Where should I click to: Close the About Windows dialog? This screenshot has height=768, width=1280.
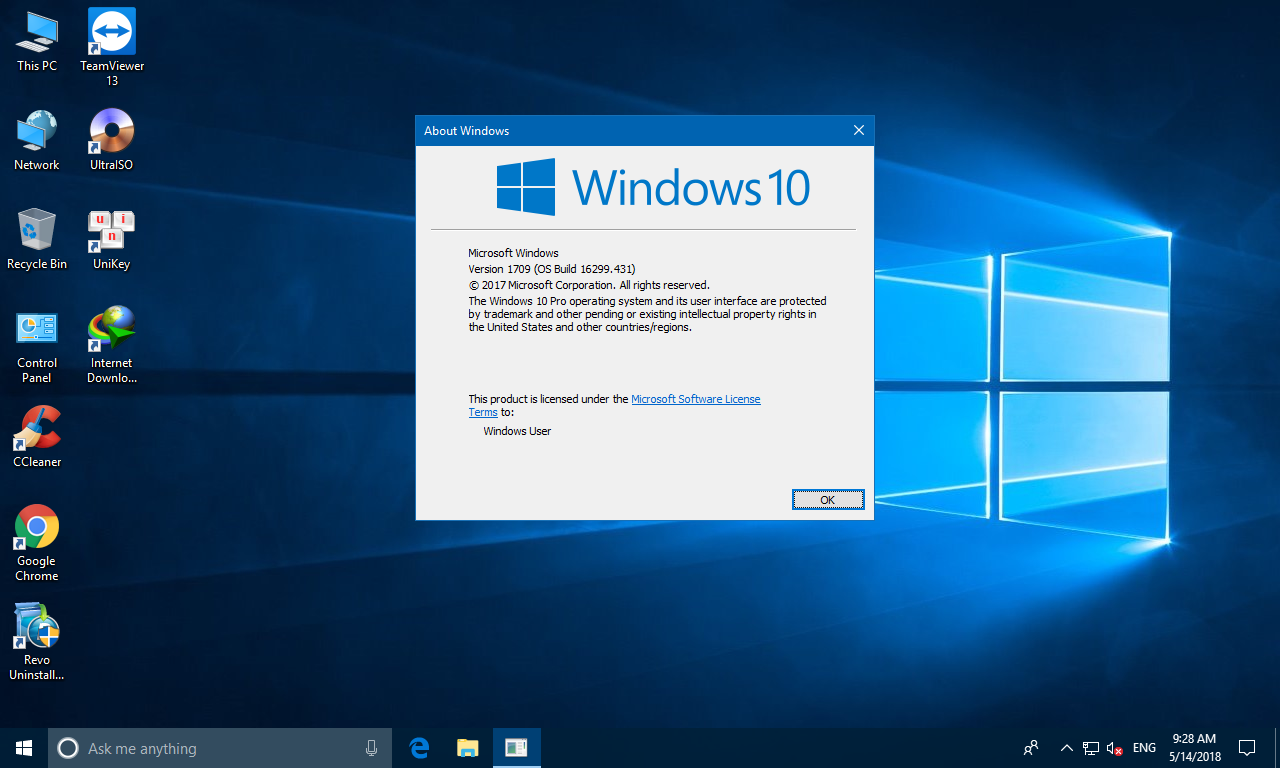pos(858,130)
